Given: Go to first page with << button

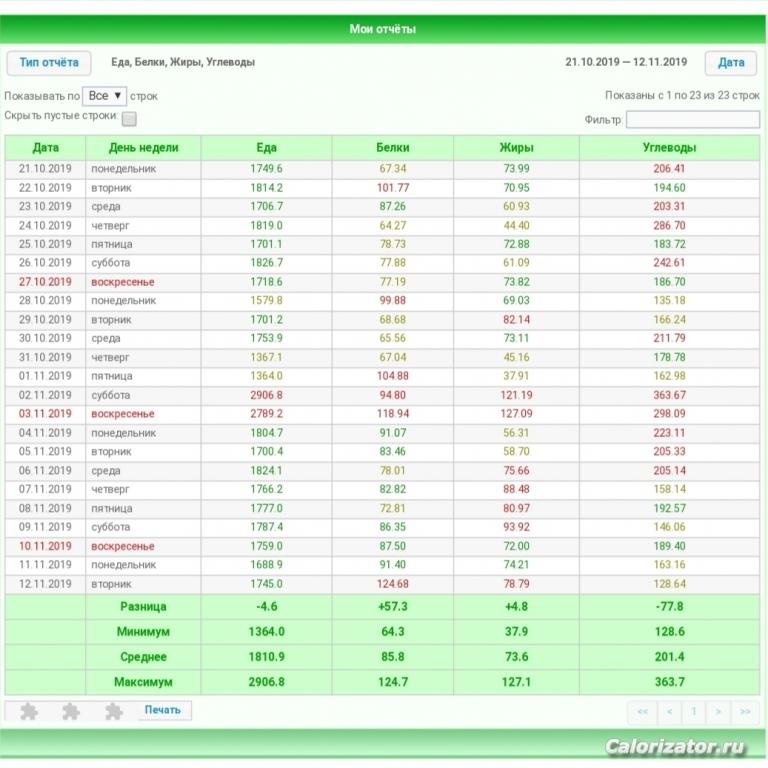Looking at the screenshot, I should pos(643,712).
